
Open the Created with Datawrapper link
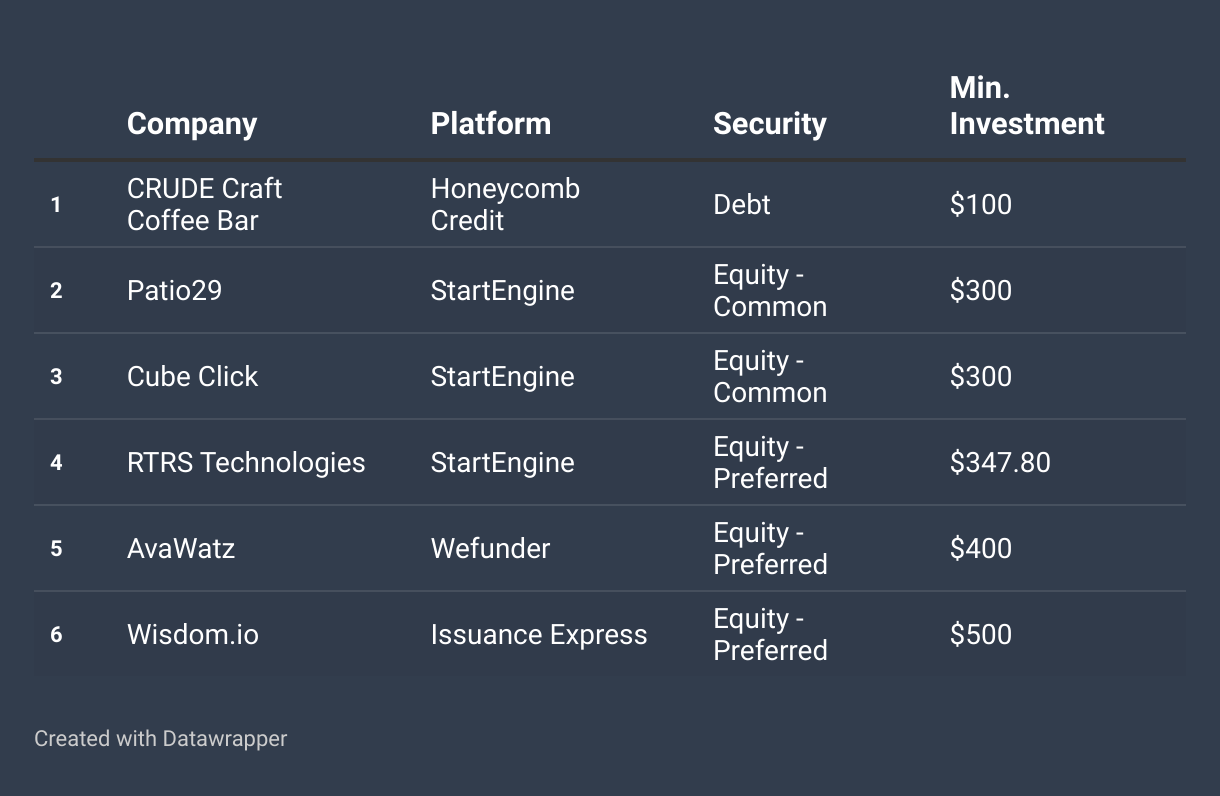(x=161, y=739)
